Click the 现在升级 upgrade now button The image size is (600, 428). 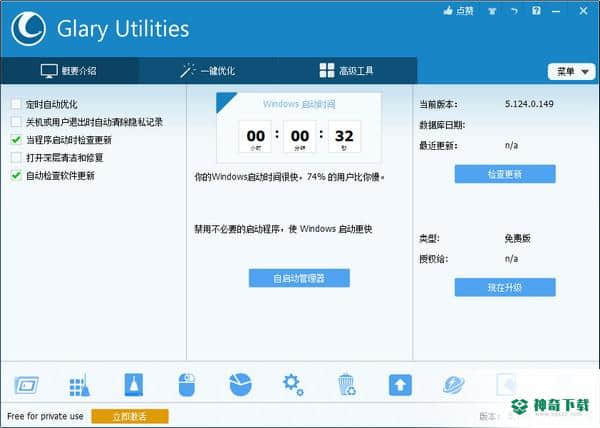pyautogui.click(x=505, y=287)
